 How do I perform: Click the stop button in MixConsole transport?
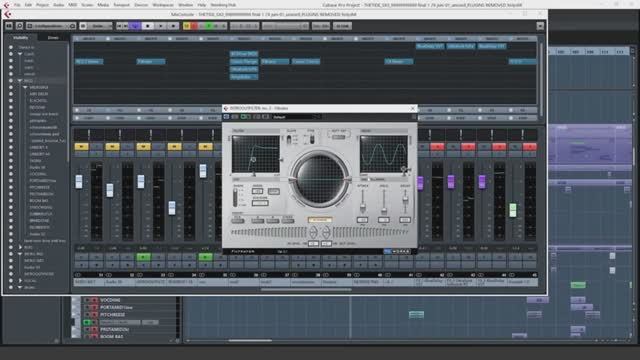[148, 26]
